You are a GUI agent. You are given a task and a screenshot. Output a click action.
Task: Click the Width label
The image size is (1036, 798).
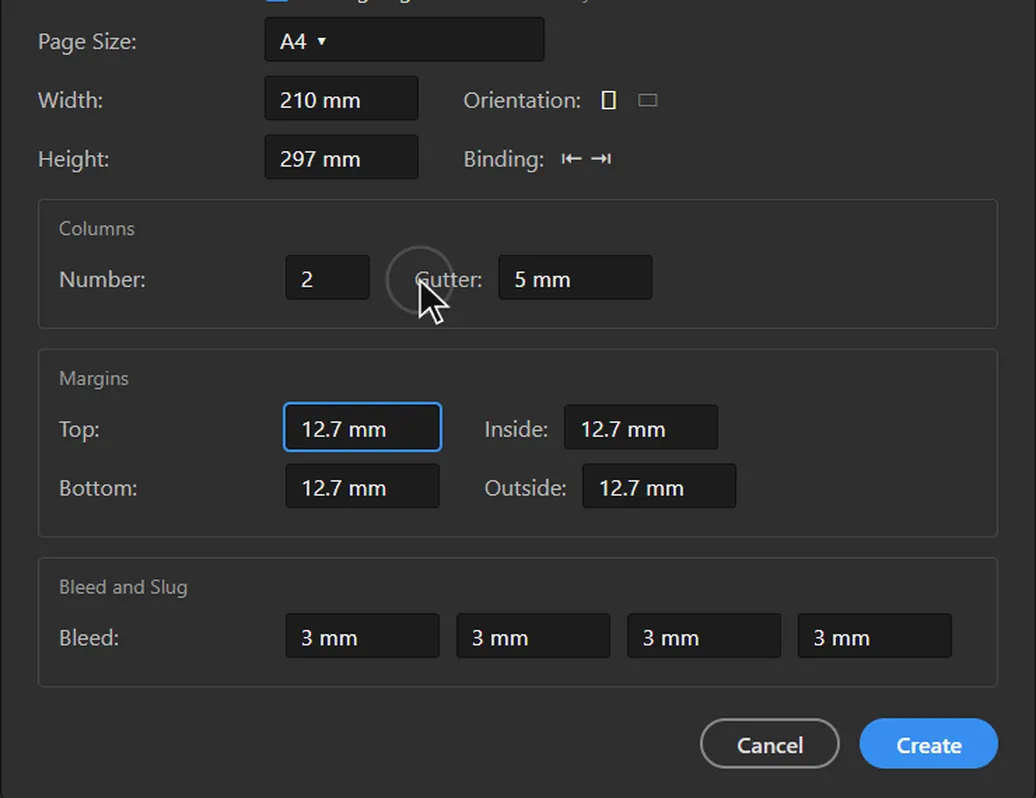71,100
